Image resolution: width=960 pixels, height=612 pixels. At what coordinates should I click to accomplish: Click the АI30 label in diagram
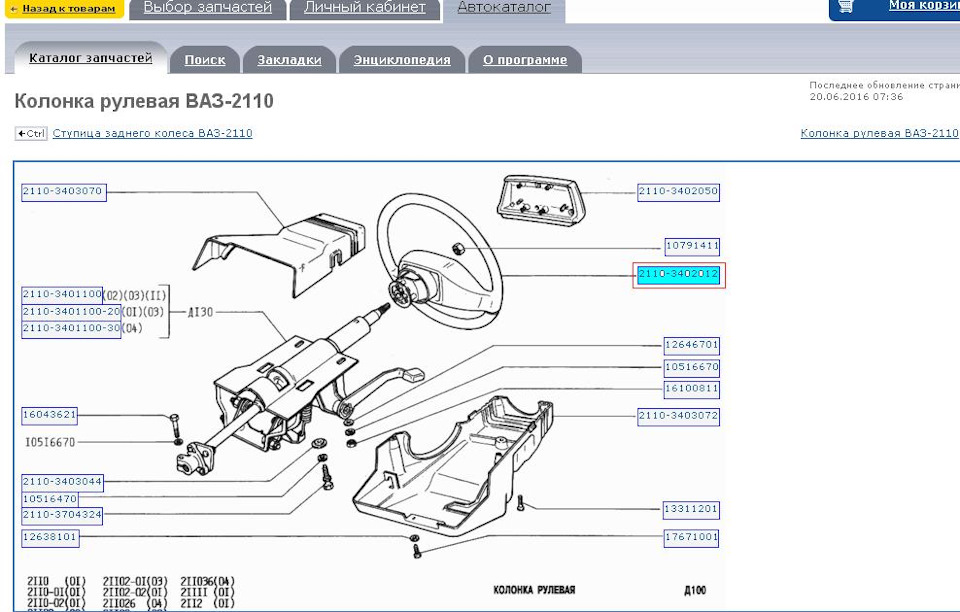click(200, 312)
